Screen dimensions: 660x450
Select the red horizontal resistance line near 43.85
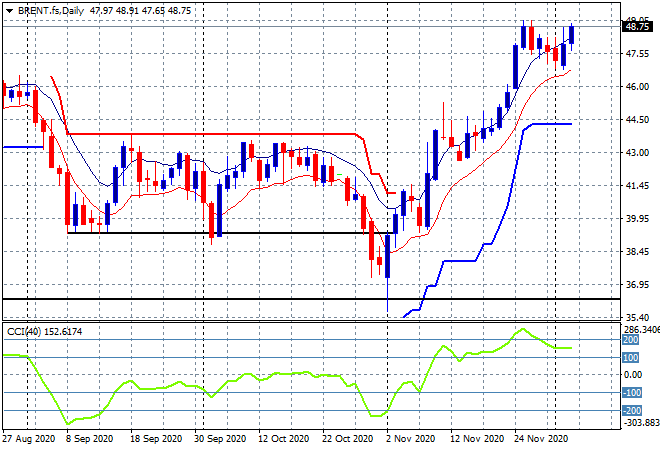pyautogui.click(x=210, y=134)
